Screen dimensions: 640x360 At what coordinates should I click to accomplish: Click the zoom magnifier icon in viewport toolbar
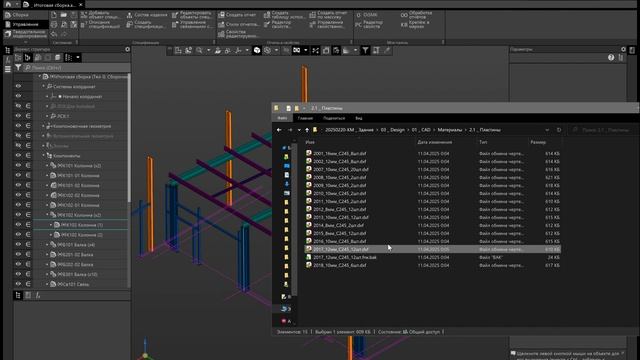199,50
